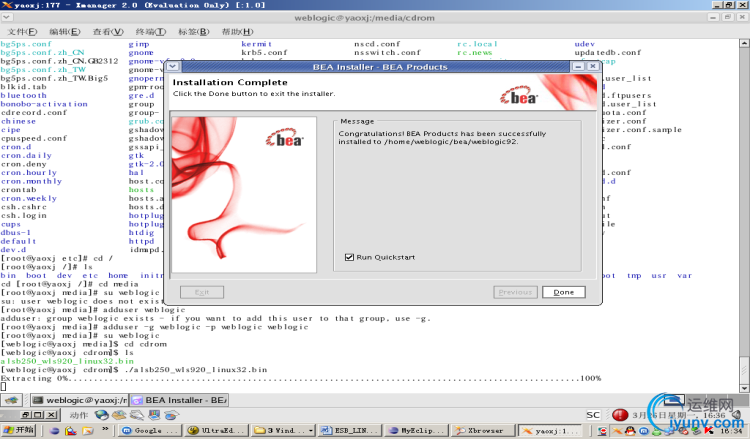This screenshot has height=439, width=750.
Task: Switch to weblogic@yaoxj terminal panel task
Action: coord(80,400)
